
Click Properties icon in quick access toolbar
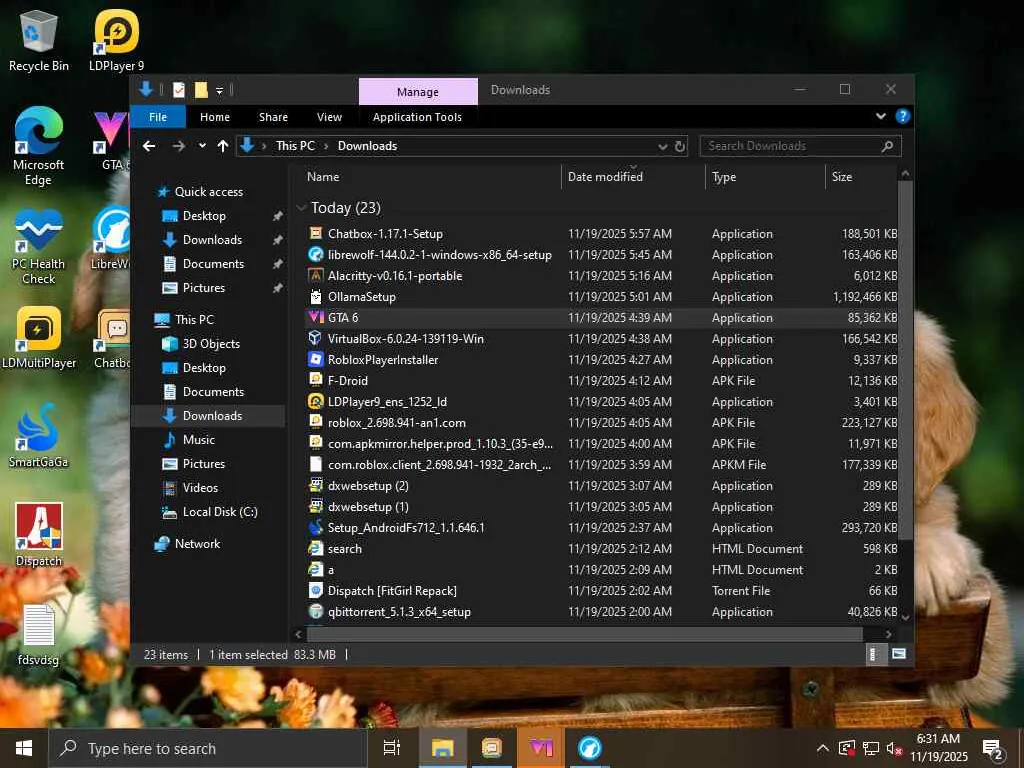point(179,90)
